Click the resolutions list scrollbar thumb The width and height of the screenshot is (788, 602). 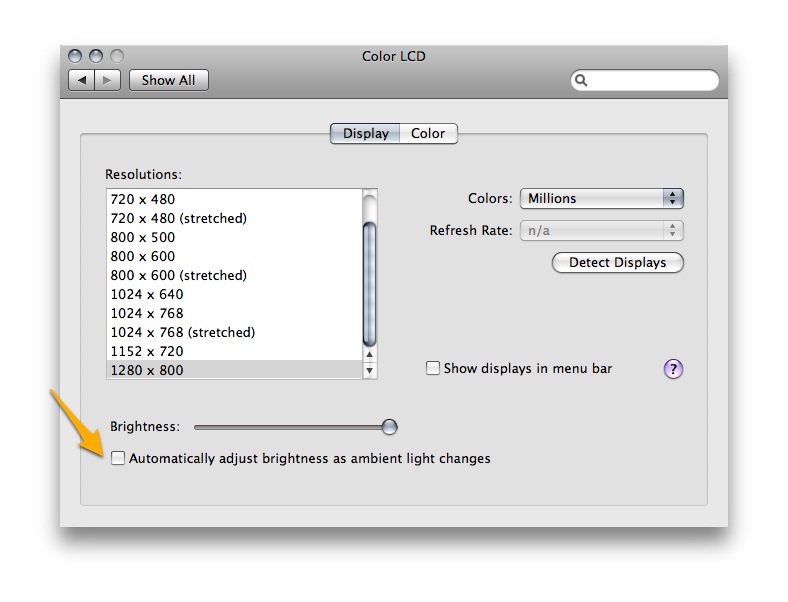point(369,284)
